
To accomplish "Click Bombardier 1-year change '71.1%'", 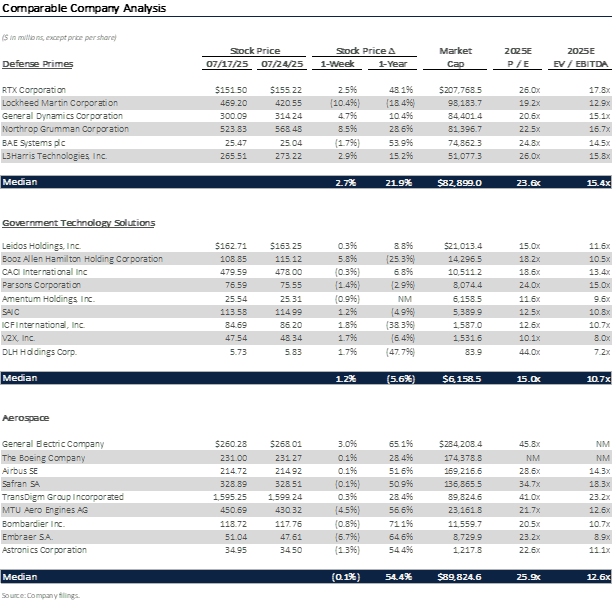I will (x=401, y=524).
